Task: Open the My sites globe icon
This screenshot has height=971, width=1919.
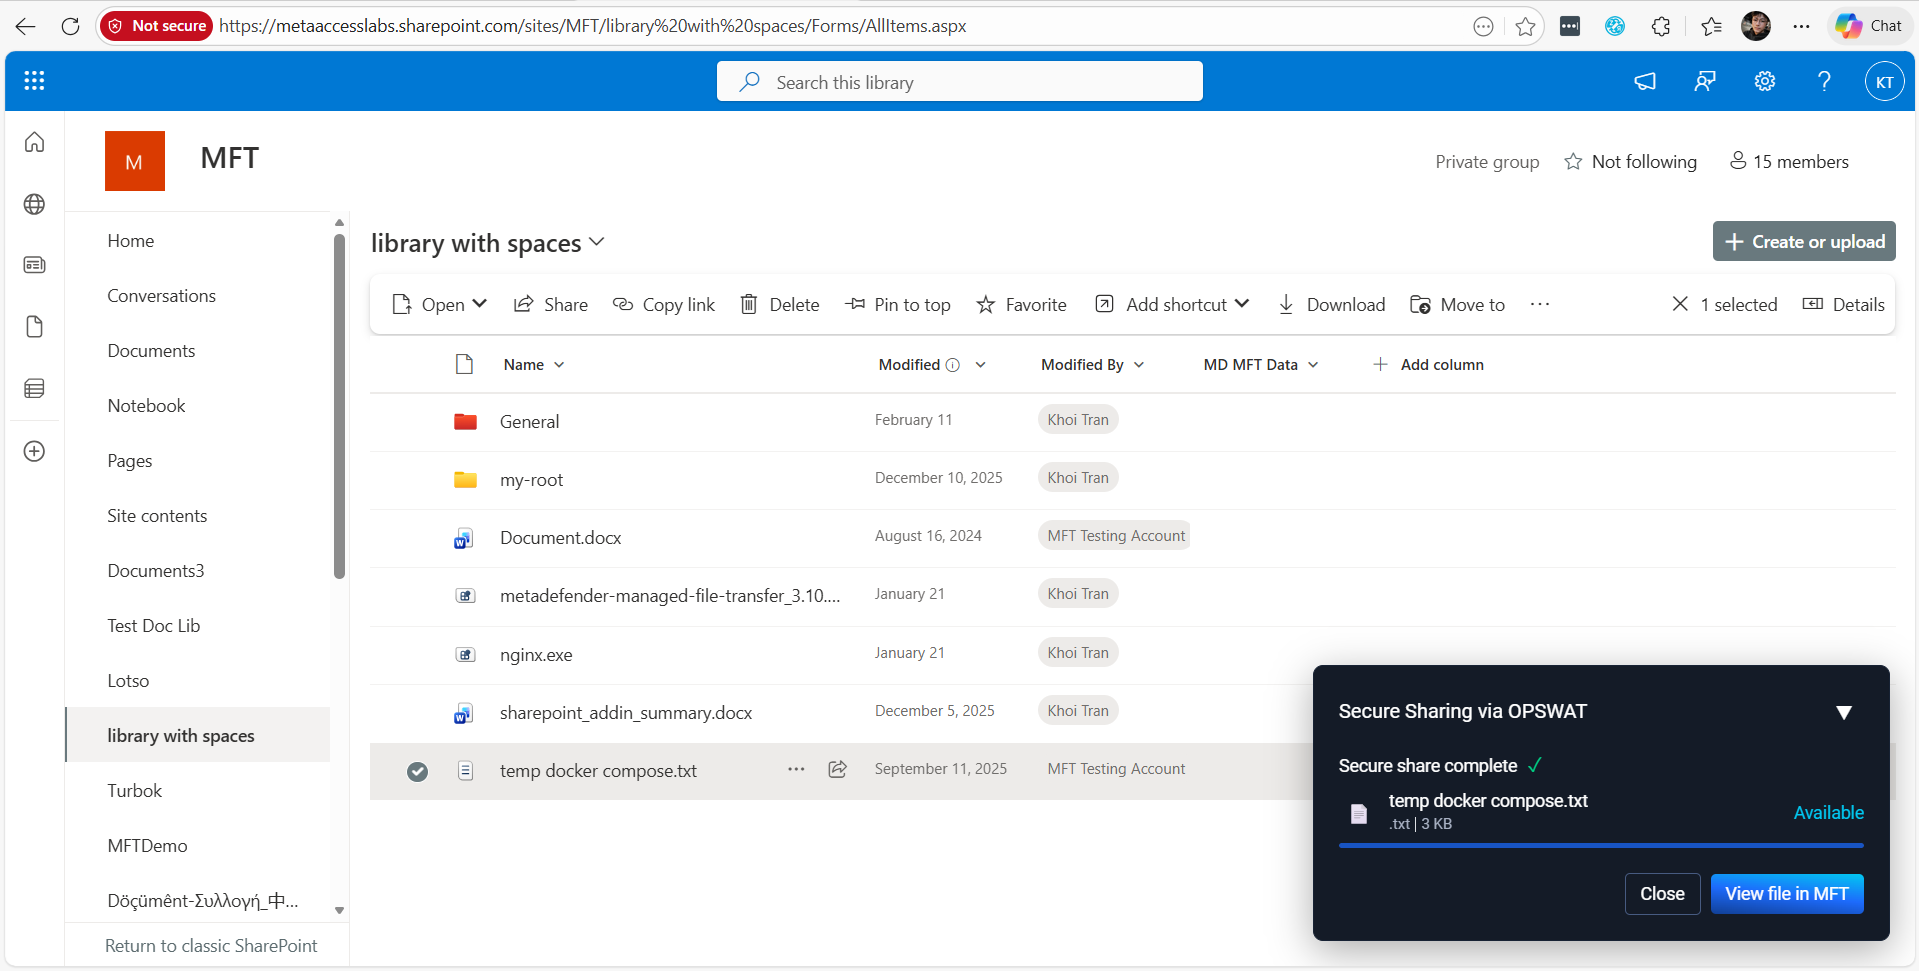Action: 34,204
